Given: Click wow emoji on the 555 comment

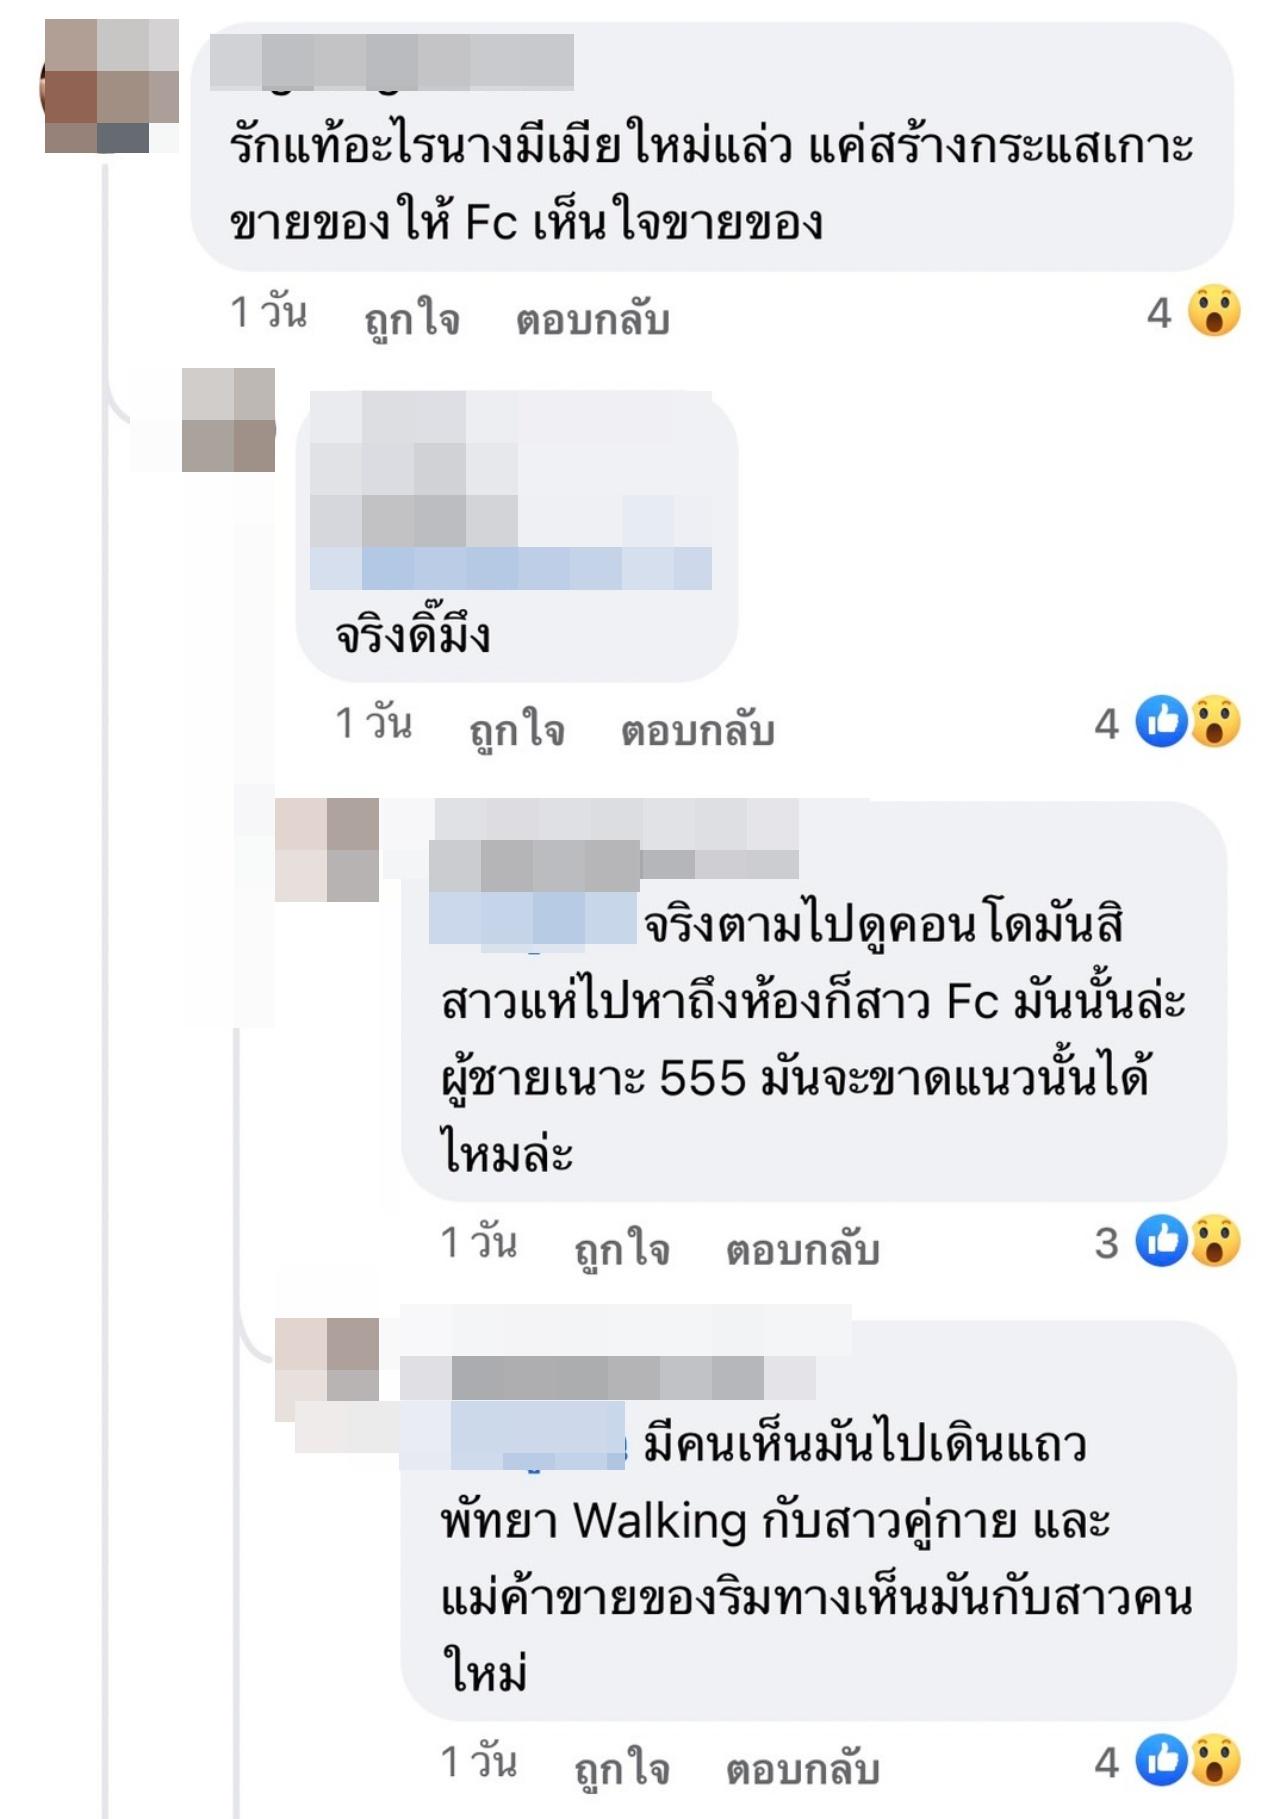Looking at the screenshot, I should (x=1215, y=1241).
